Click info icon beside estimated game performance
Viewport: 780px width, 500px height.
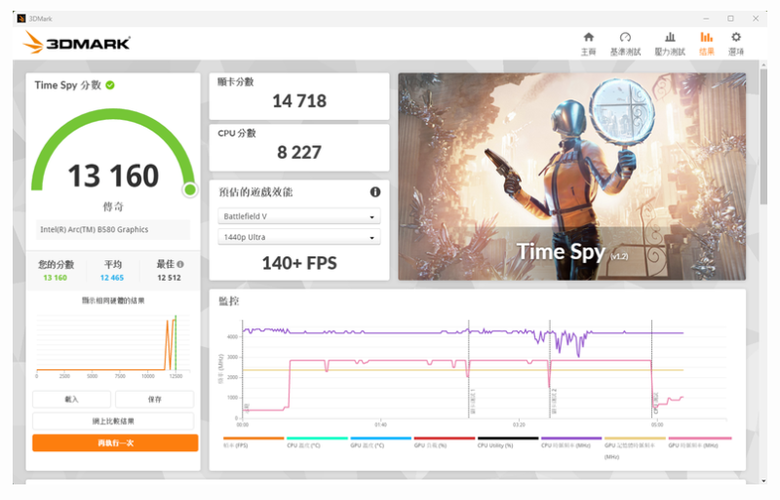(375, 192)
